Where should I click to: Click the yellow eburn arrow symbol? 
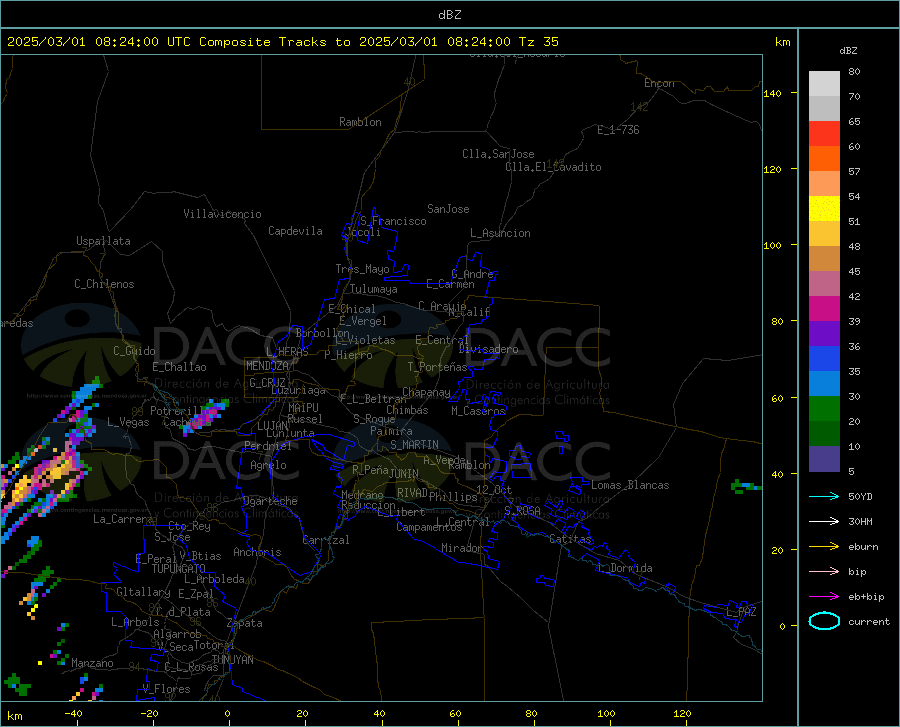coord(824,547)
